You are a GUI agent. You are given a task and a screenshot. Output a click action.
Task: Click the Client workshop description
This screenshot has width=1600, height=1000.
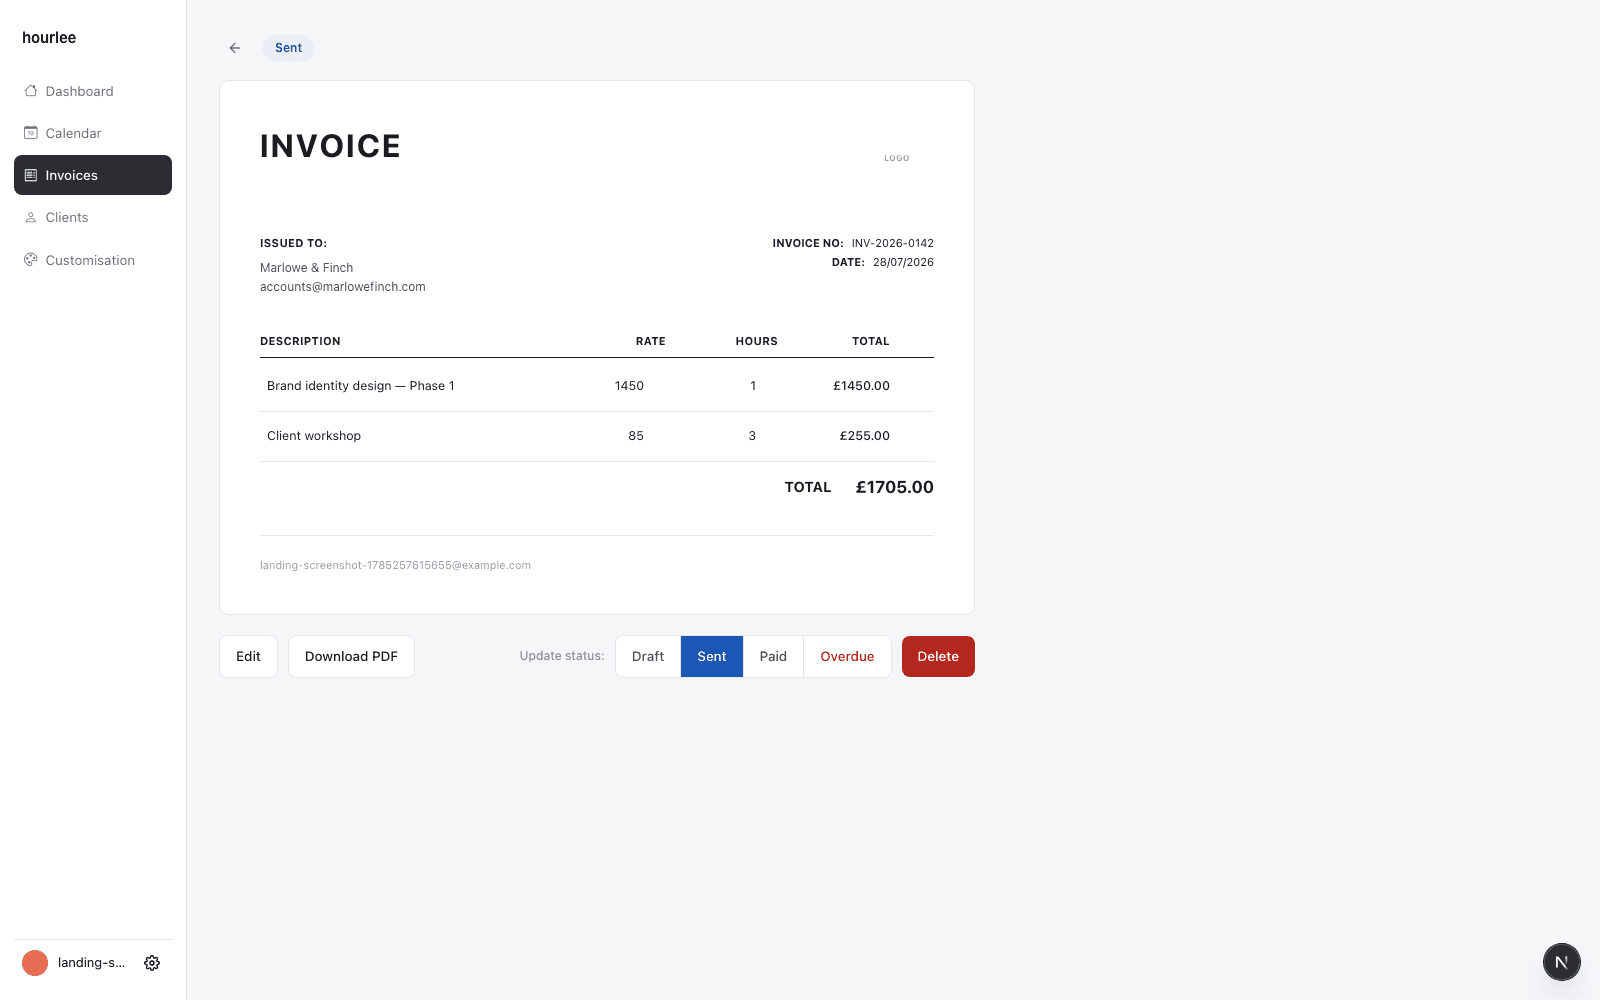pyautogui.click(x=314, y=436)
